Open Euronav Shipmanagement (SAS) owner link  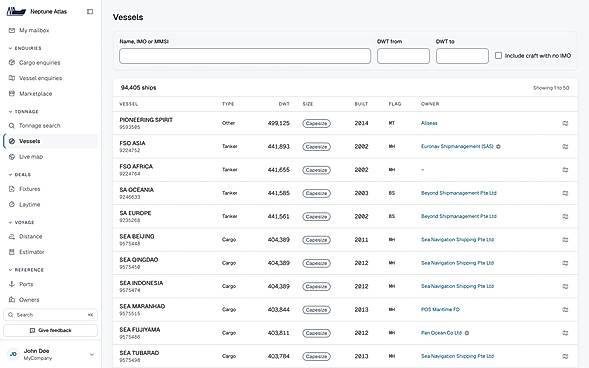coord(457,146)
